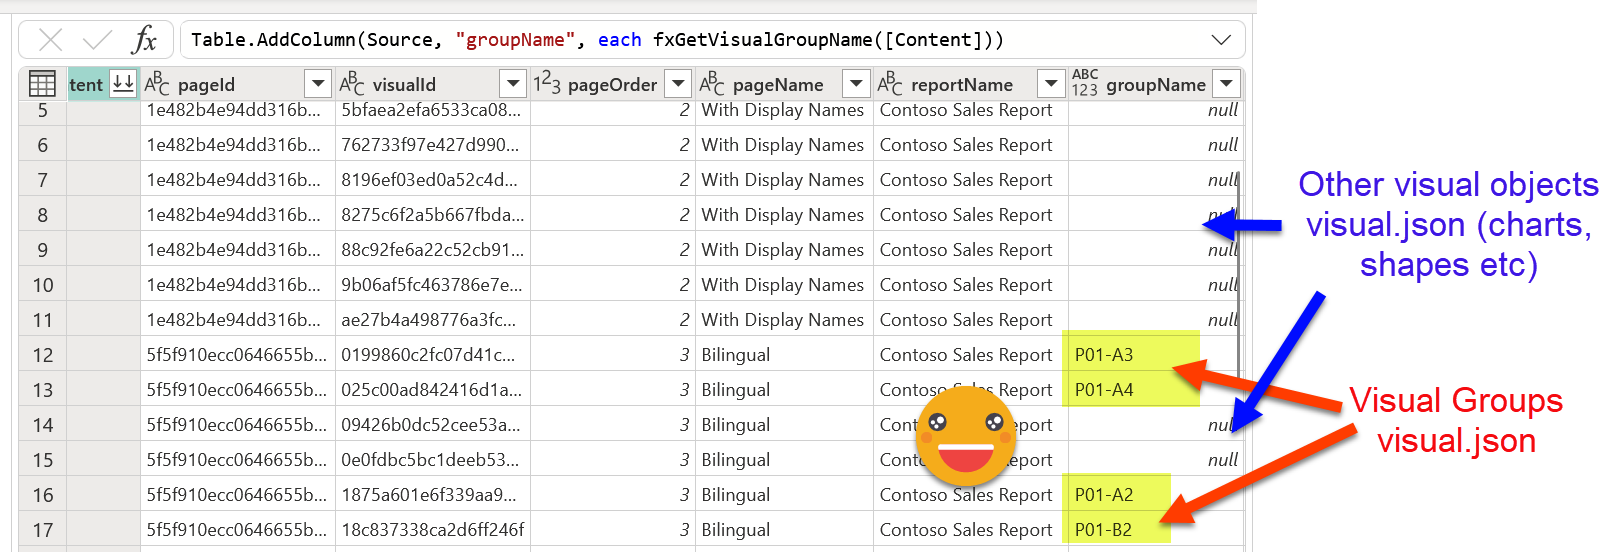
Task: Open the reportName column filter dropdown
Action: pos(1050,84)
